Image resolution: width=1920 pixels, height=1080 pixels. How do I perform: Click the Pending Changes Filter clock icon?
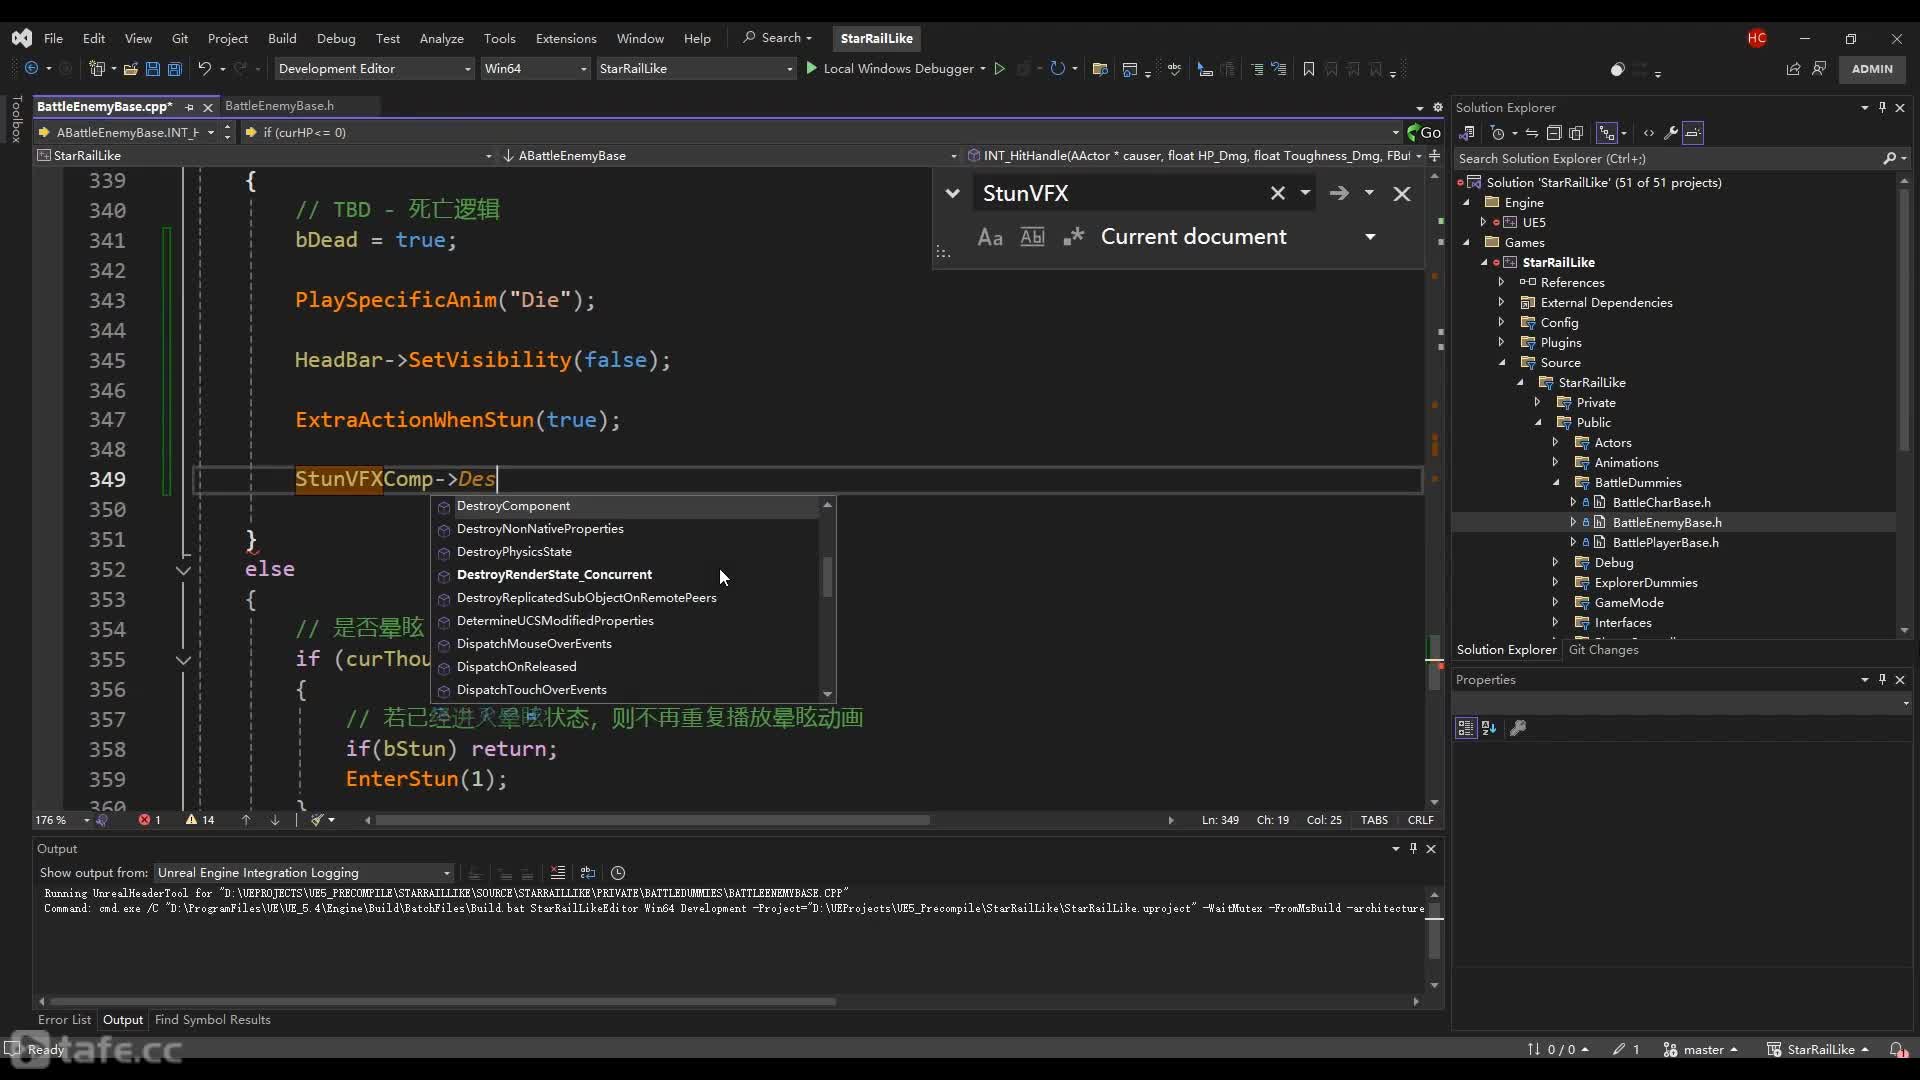point(1497,133)
